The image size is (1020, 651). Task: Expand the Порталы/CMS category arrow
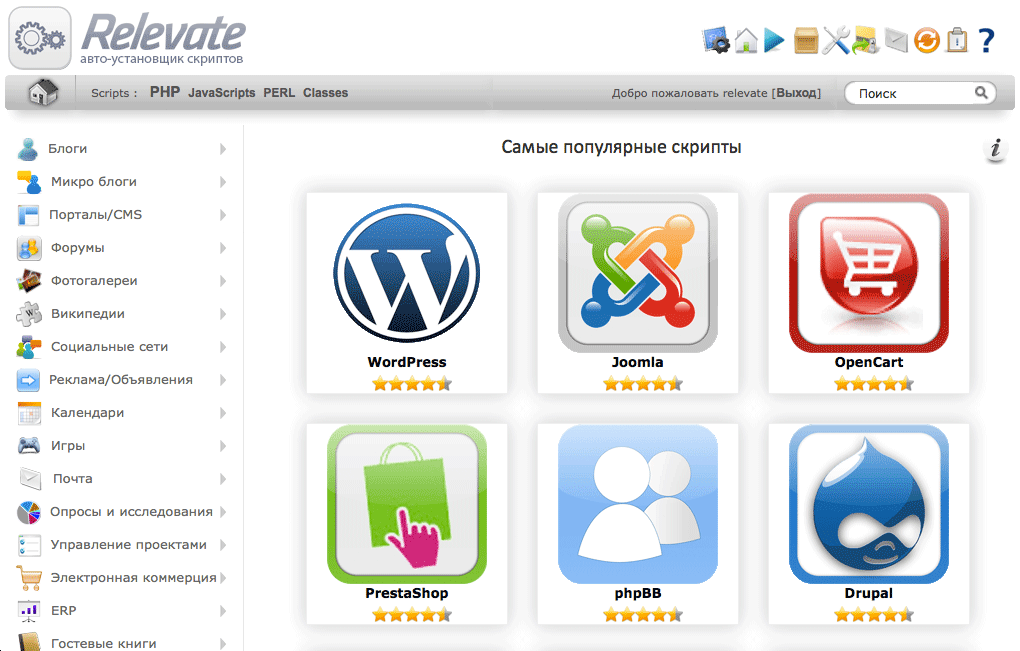click(222, 215)
